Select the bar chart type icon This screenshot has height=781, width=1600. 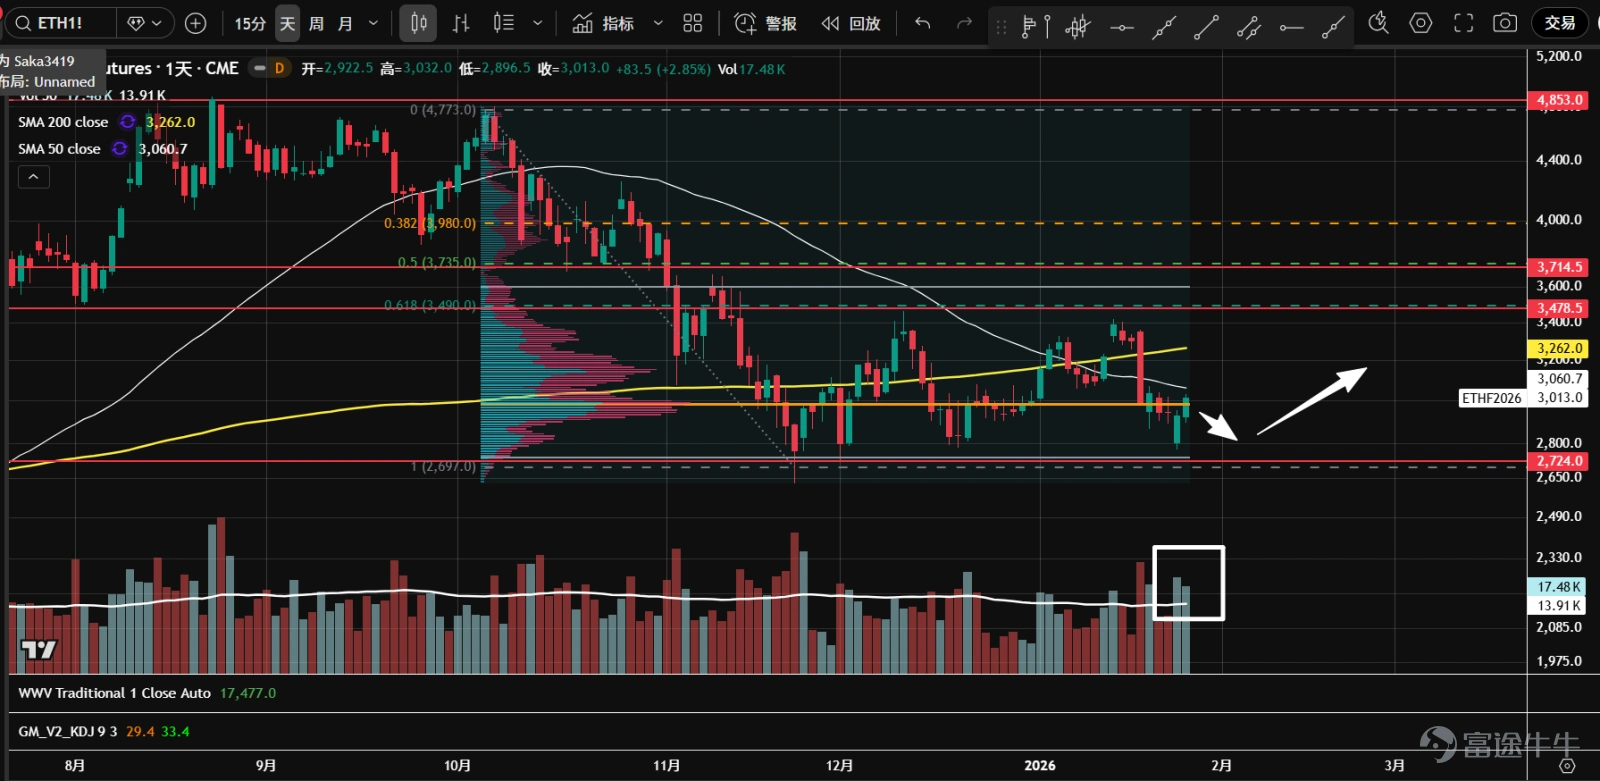coord(461,23)
